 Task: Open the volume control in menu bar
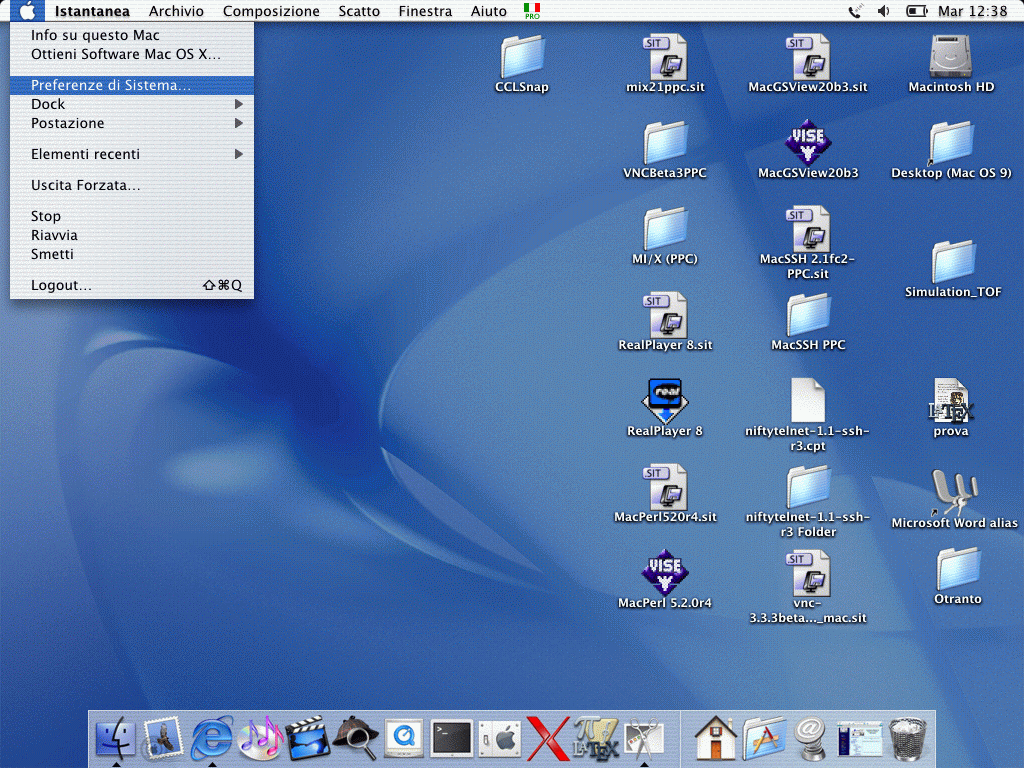coord(884,11)
